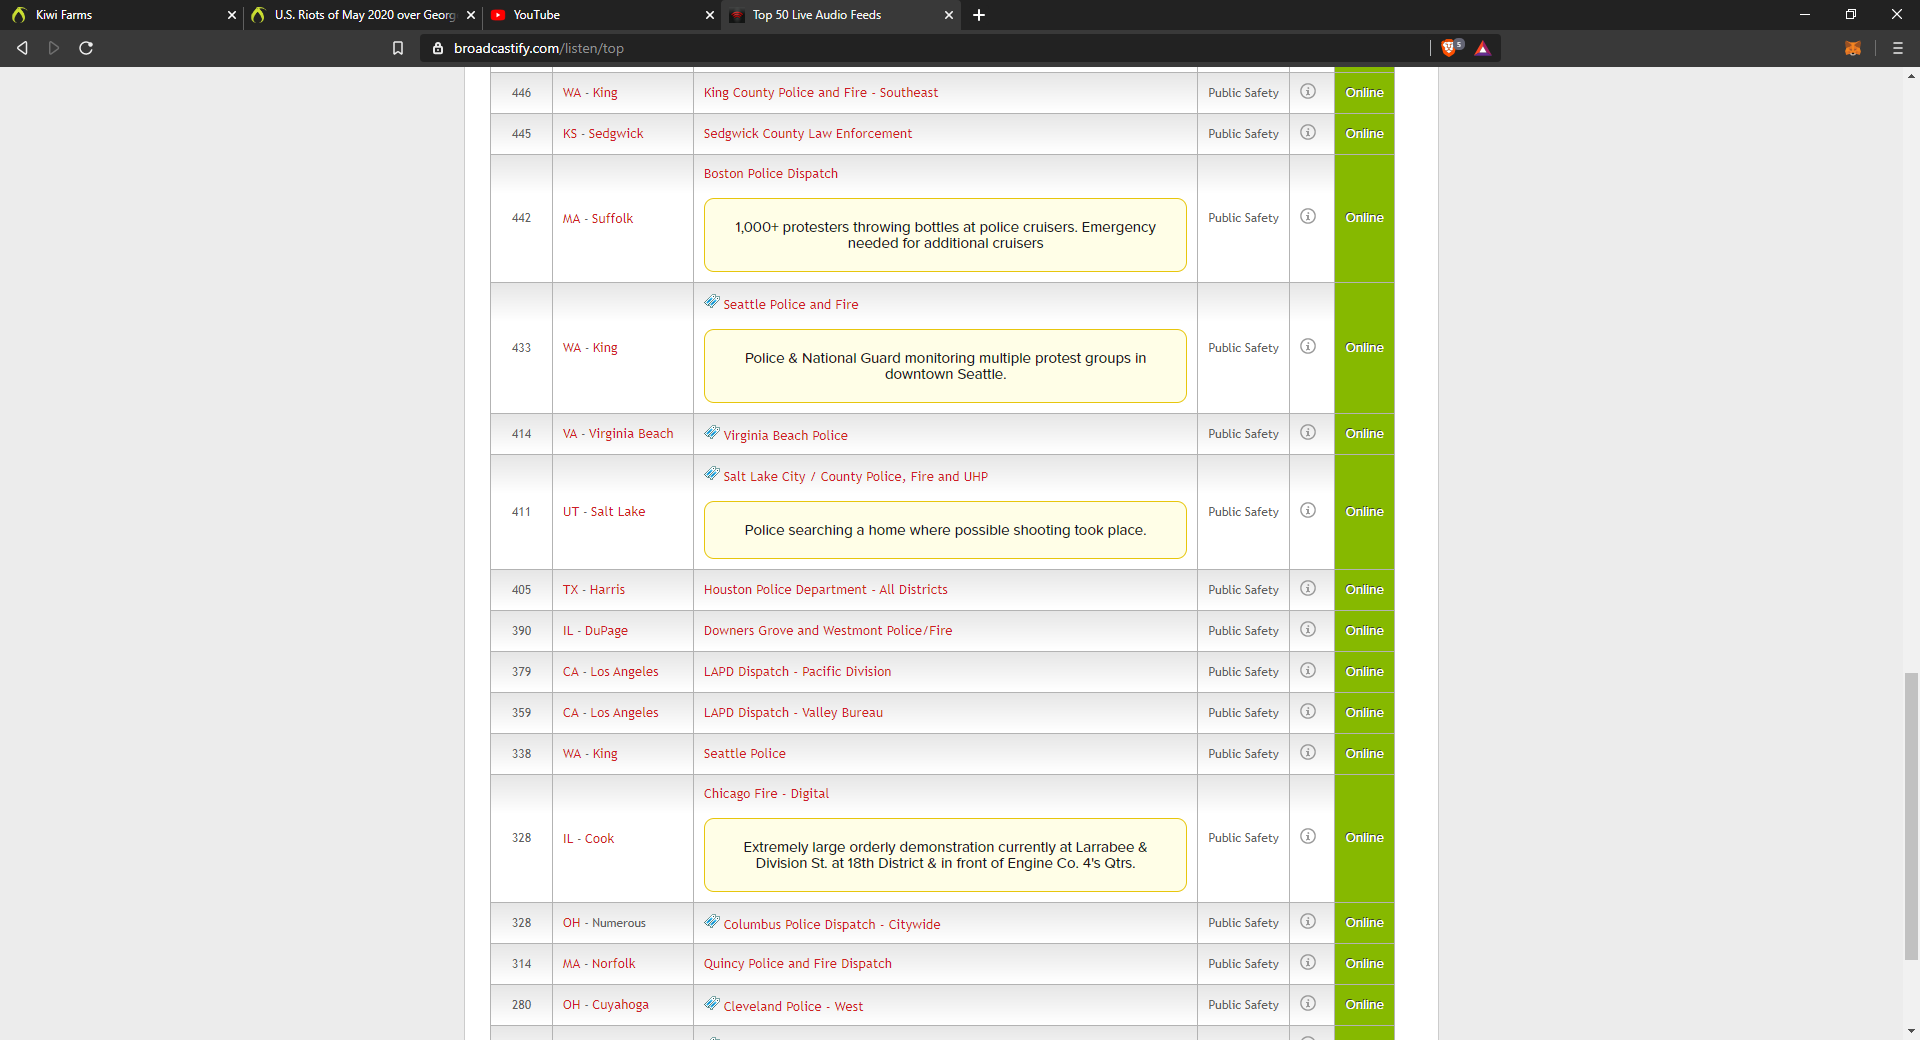Close the Top 50 Live Audio Feeds tab

click(x=949, y=15)
